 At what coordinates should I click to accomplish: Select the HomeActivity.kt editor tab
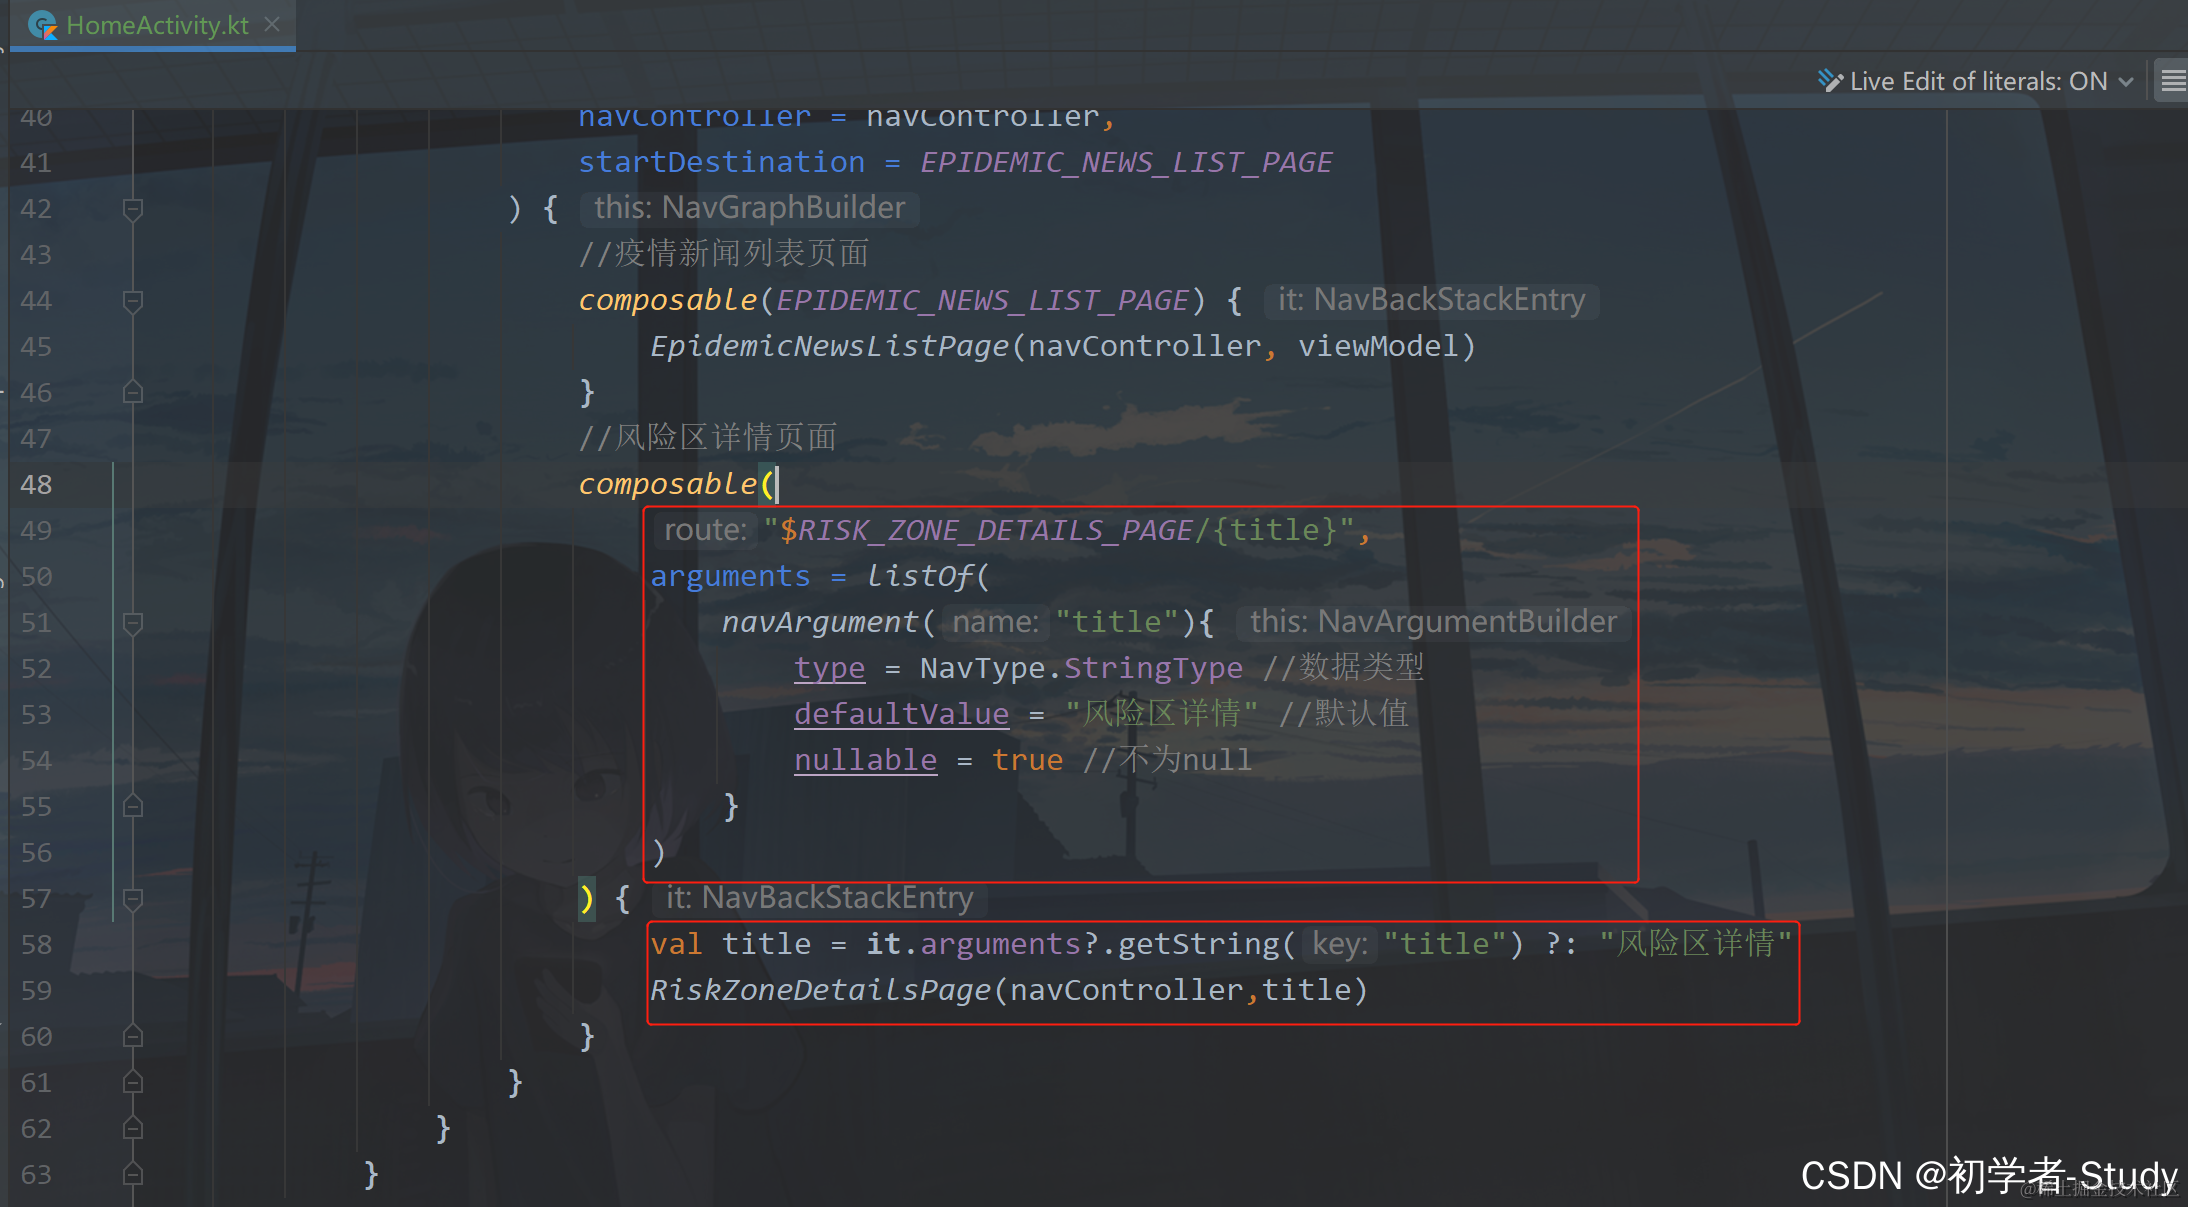[x=157, y=25]
